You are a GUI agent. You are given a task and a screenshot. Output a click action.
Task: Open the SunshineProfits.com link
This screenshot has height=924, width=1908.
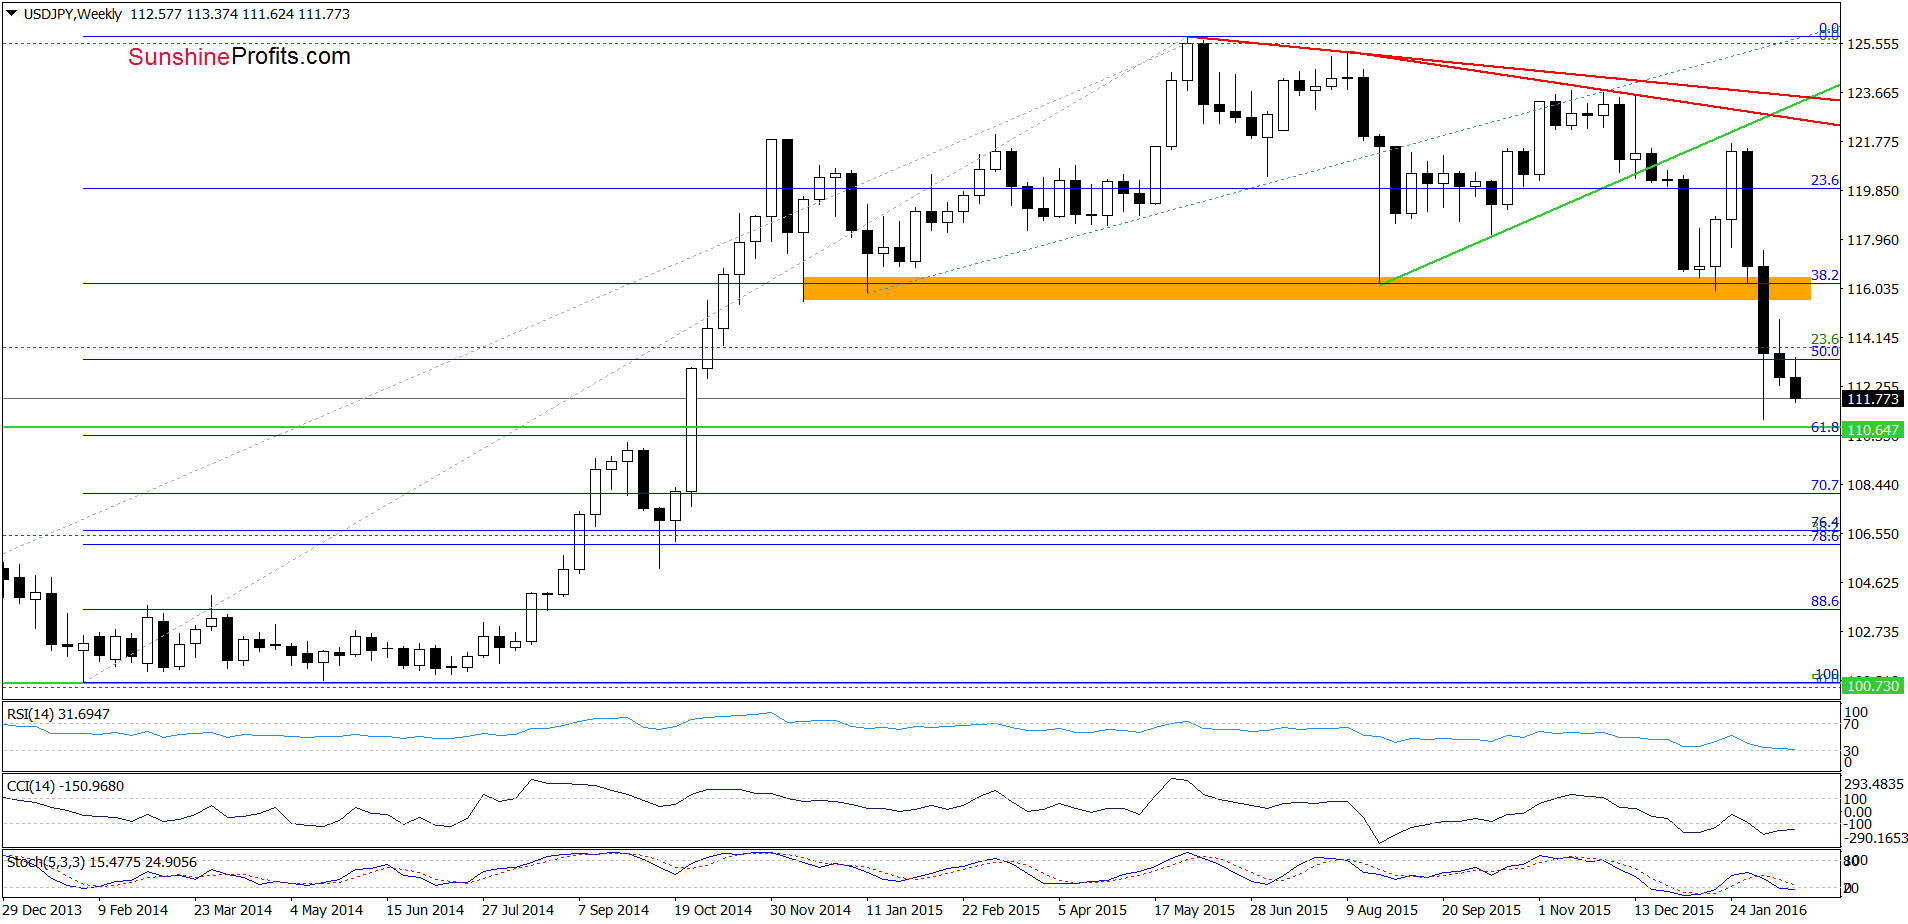(239, 57)
